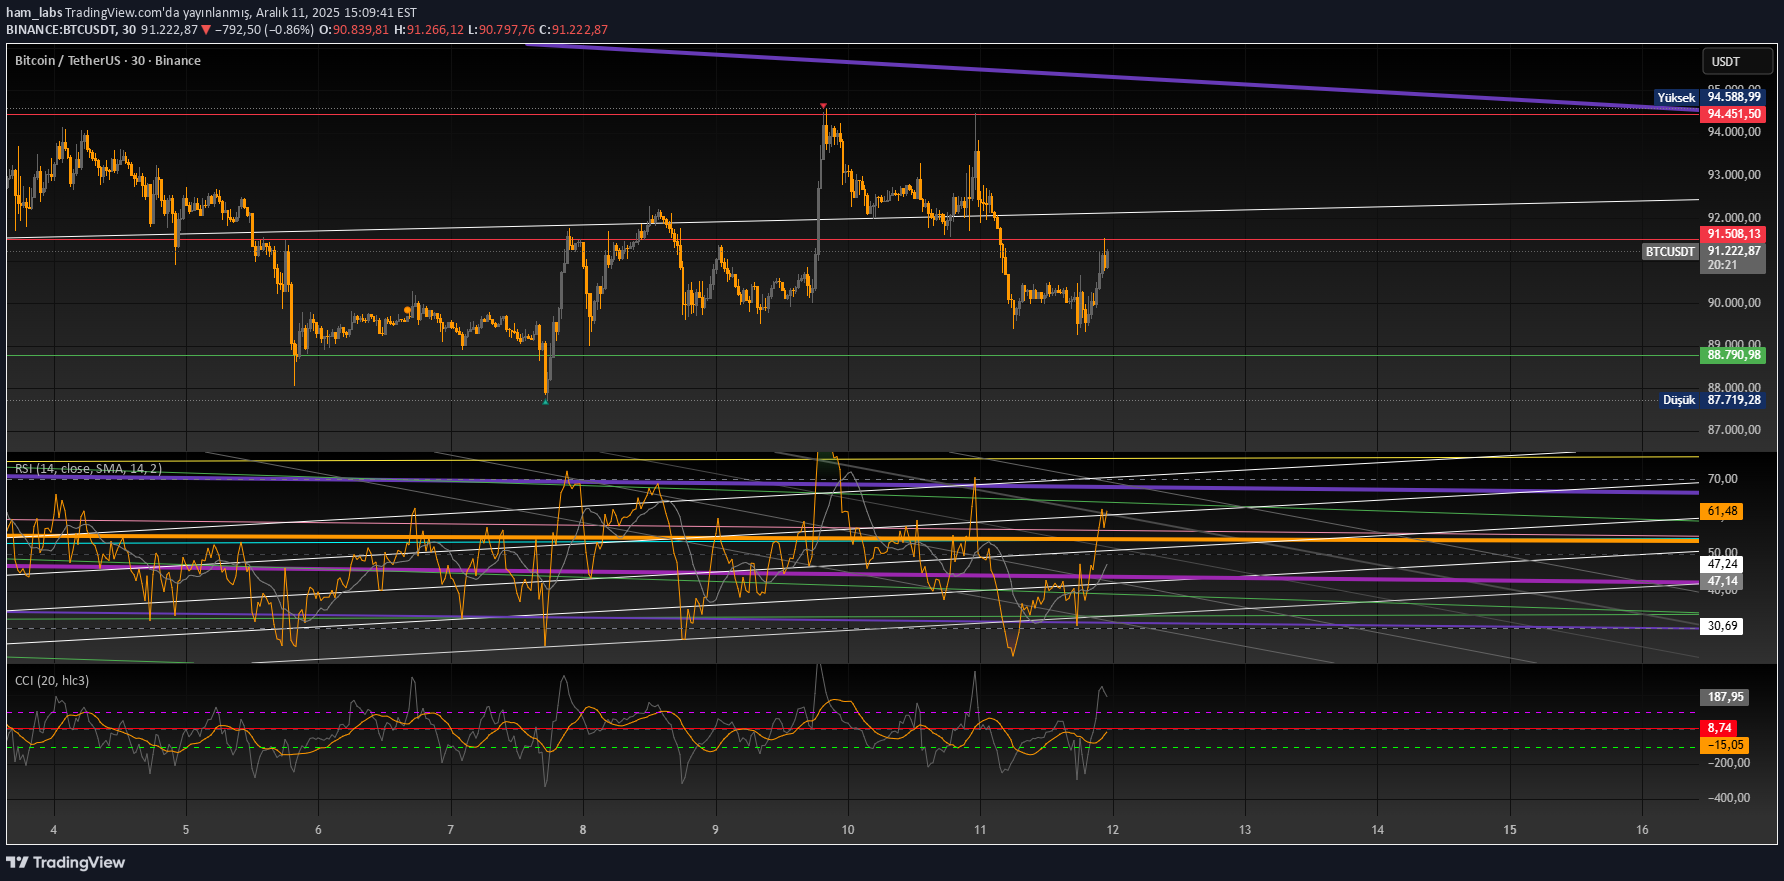Click the ham_labs author name
Viewport: 1784px width, 881px height.
pyautogui.click(x=34, y=13)
